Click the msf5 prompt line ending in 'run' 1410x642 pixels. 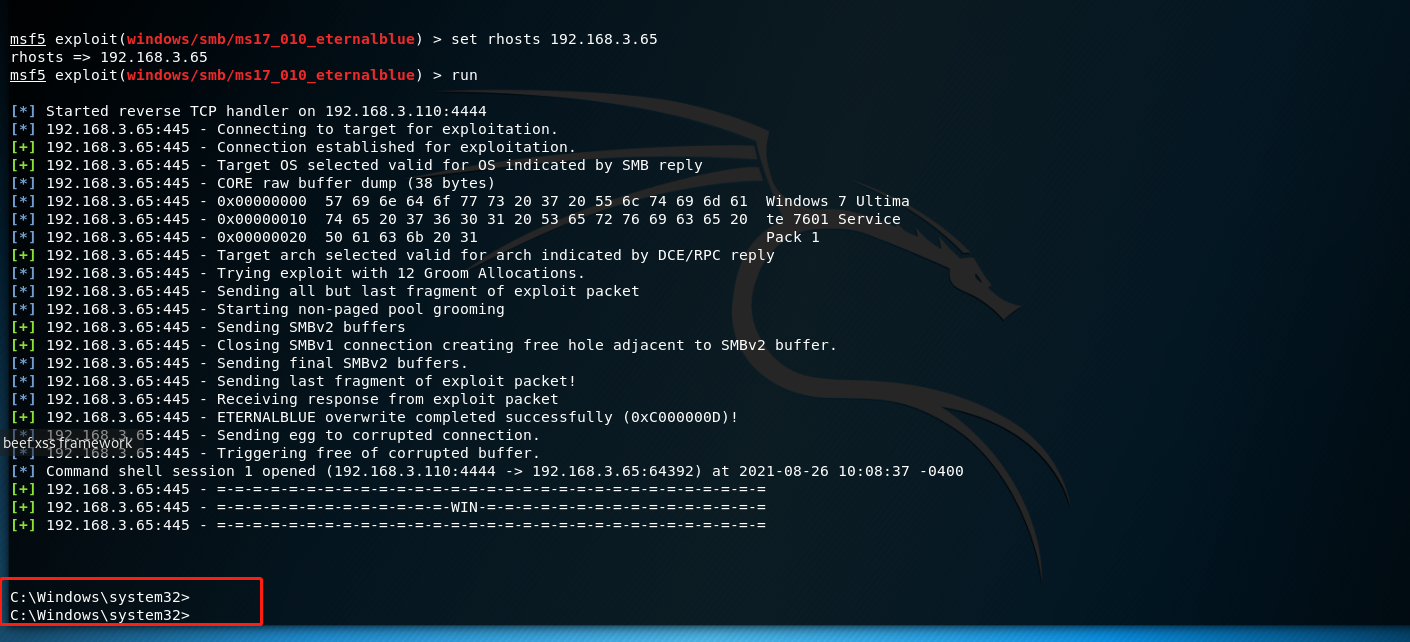244,75
